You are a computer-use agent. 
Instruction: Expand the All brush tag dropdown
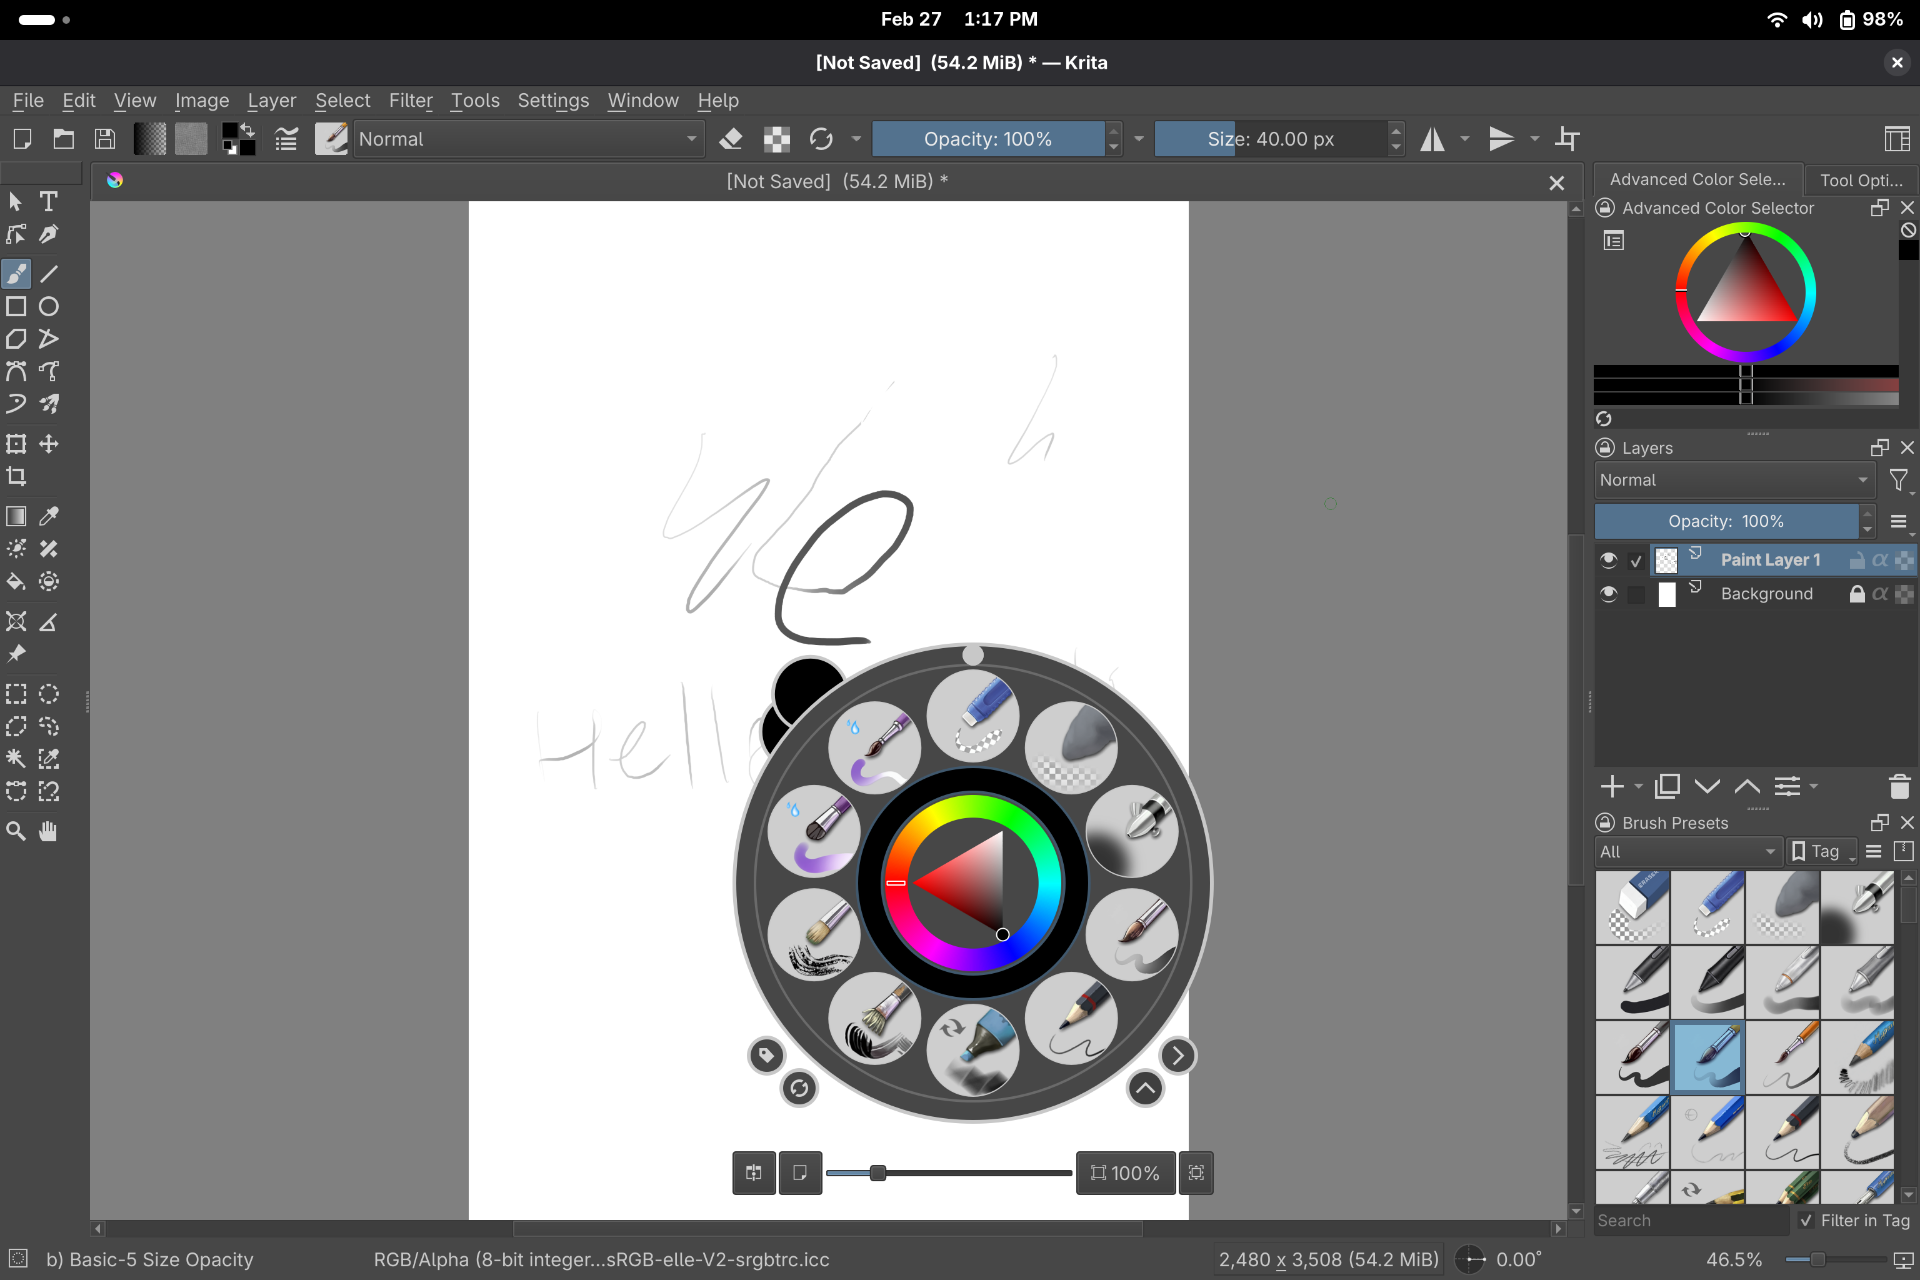click(x=1687, y=852)
